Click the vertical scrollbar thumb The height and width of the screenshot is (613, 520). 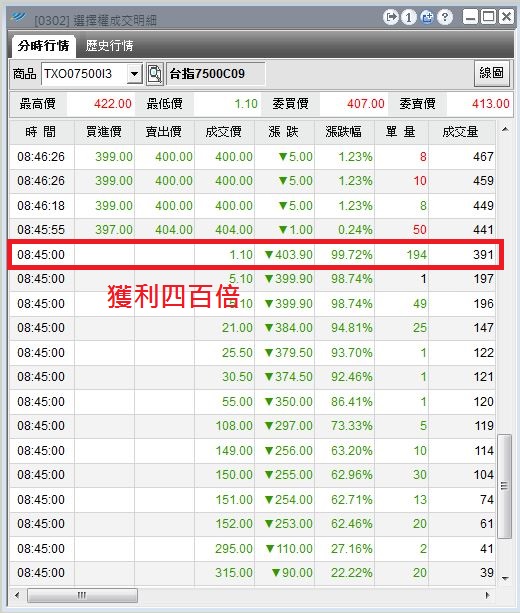coord(504,486)
